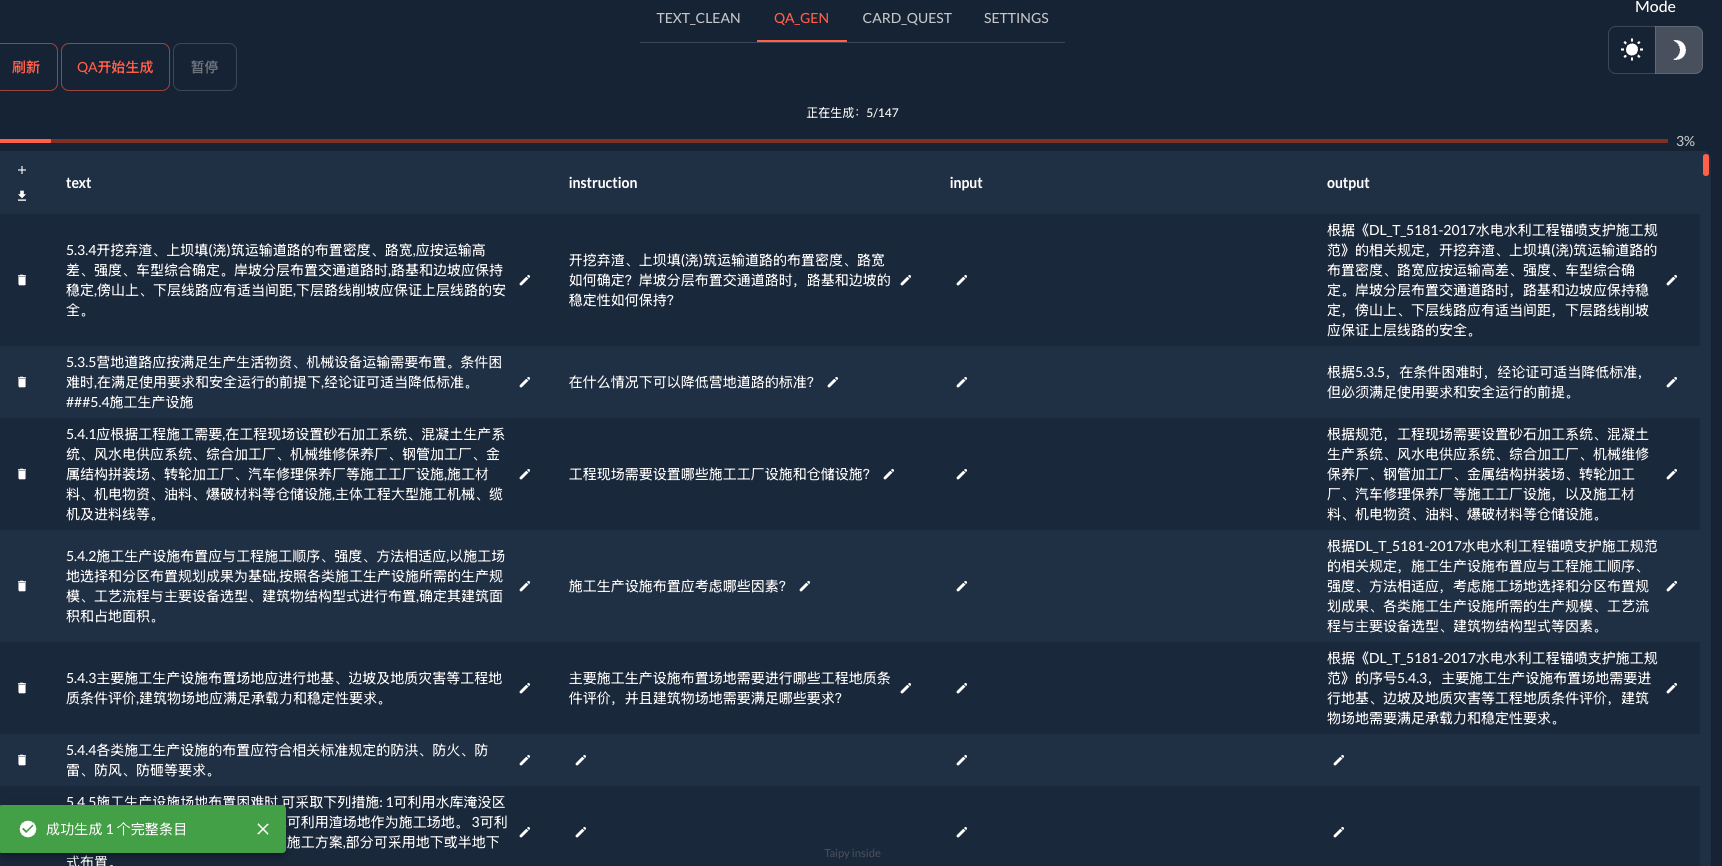Image resolution: width=1722 pixels, height=866 pixels.
Task: Click the 暂停 pause button
Action: pos(204,67)
